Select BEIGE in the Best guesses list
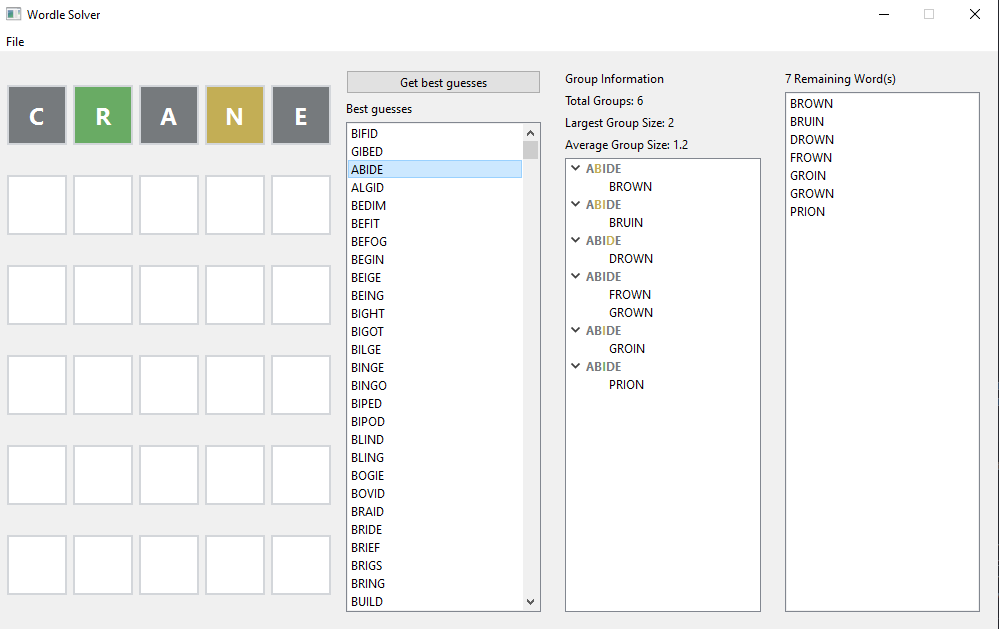This screenshot has height=629, width=999. coord(435,278)
